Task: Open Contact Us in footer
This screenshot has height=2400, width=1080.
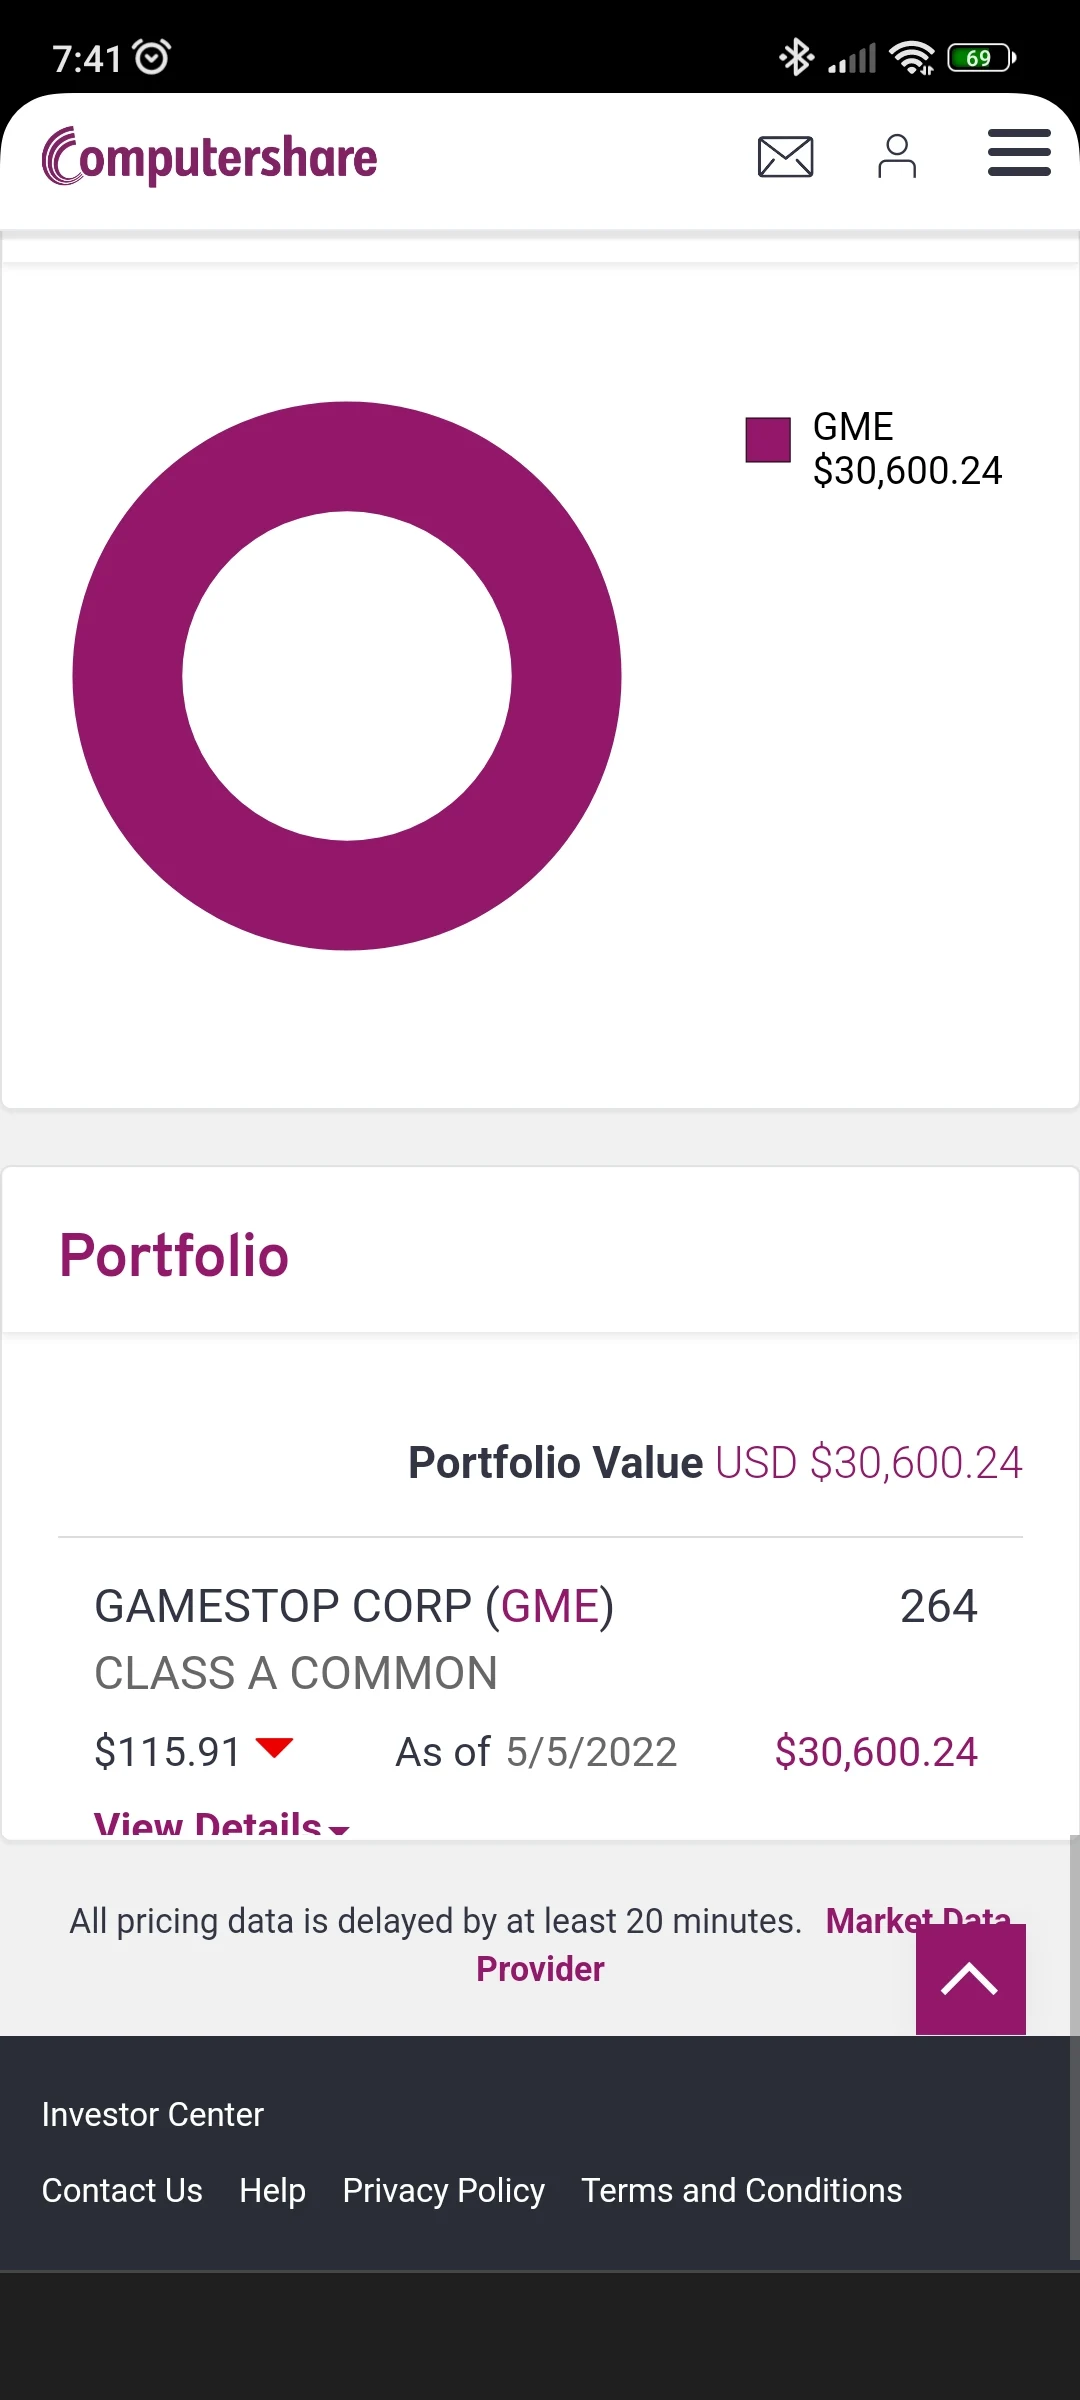Action: pyautogui.click(x=122, y=2191)
